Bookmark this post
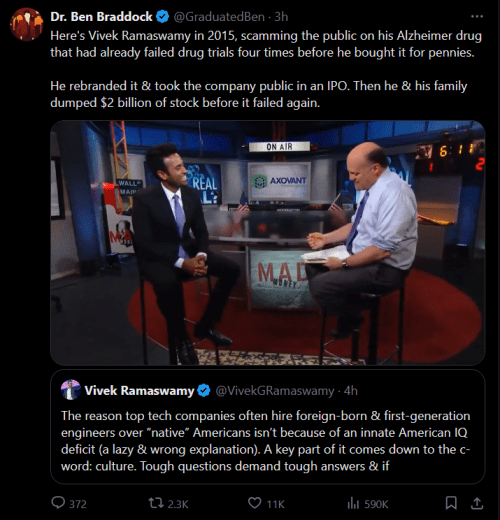 pyautogui.click(x=451, y=503)
